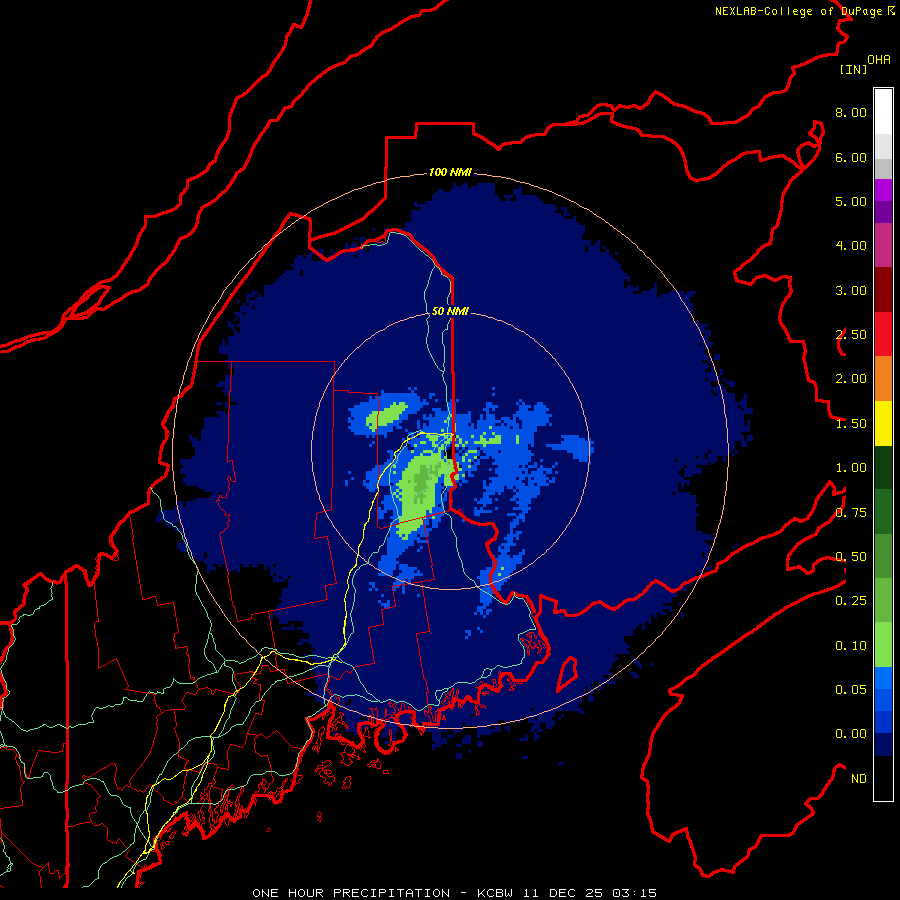Click the dark red swatch near 3.00

(x=883, y=289)
